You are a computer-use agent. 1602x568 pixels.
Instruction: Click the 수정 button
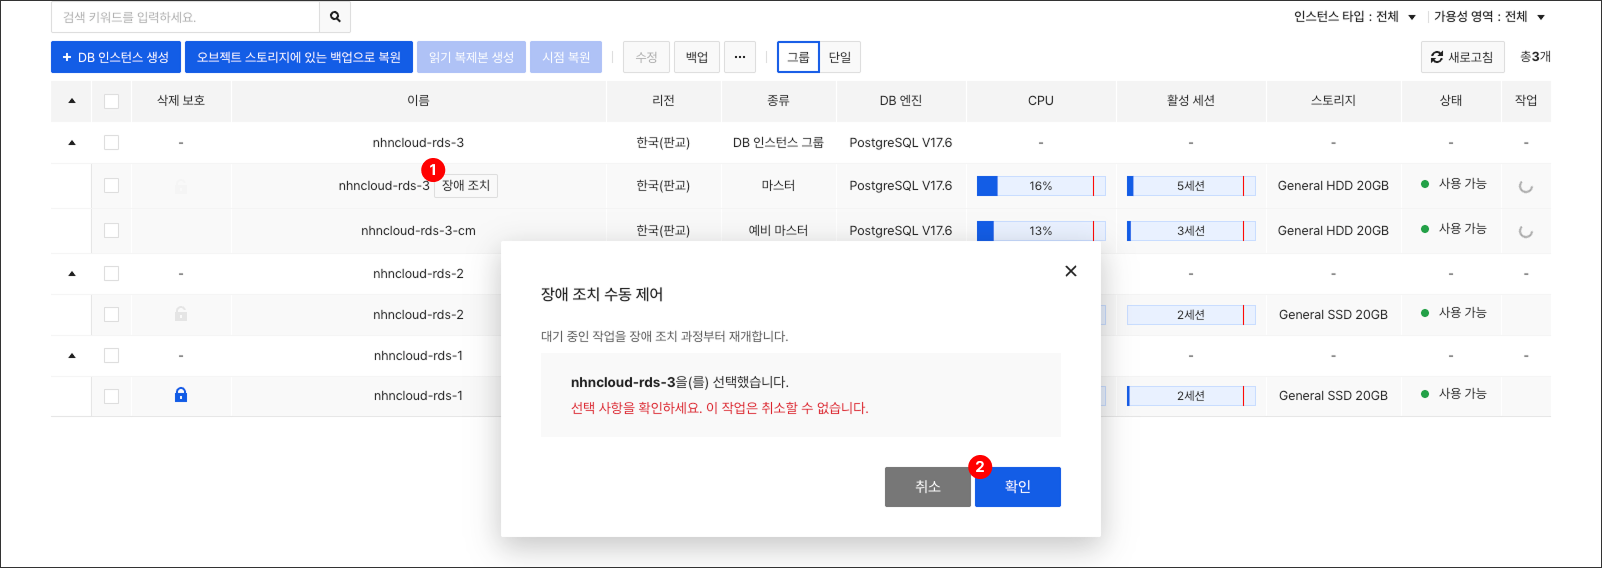[x=646, y=57]
